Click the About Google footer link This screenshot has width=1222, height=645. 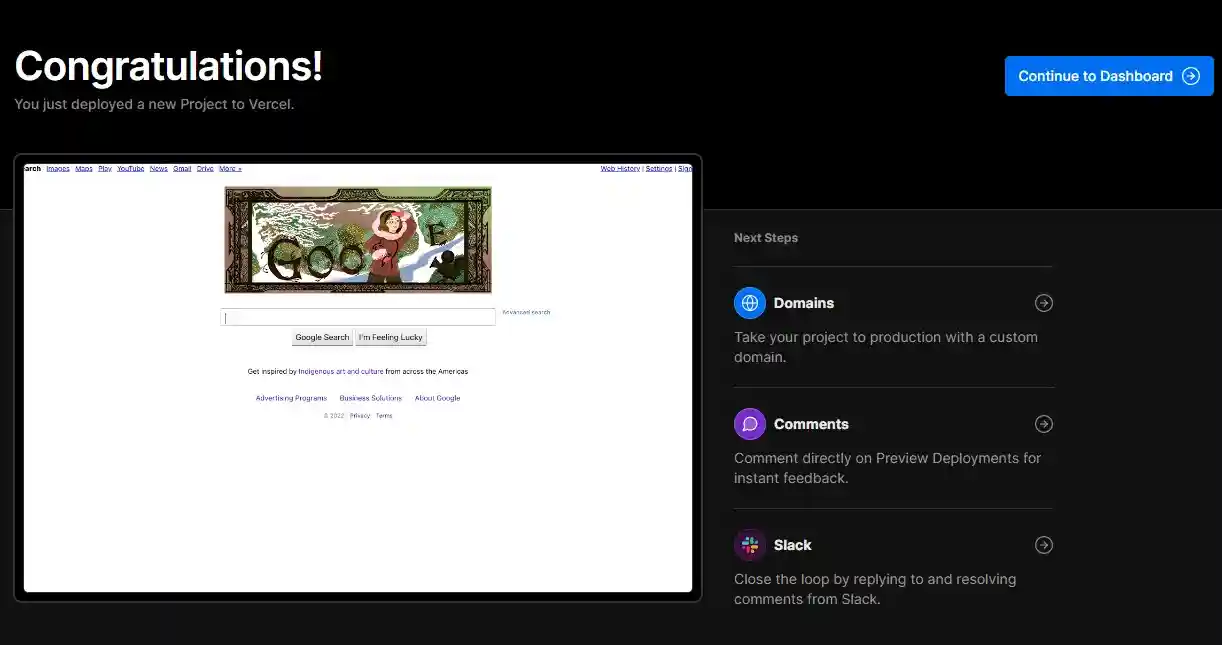(x=437, y=398)
